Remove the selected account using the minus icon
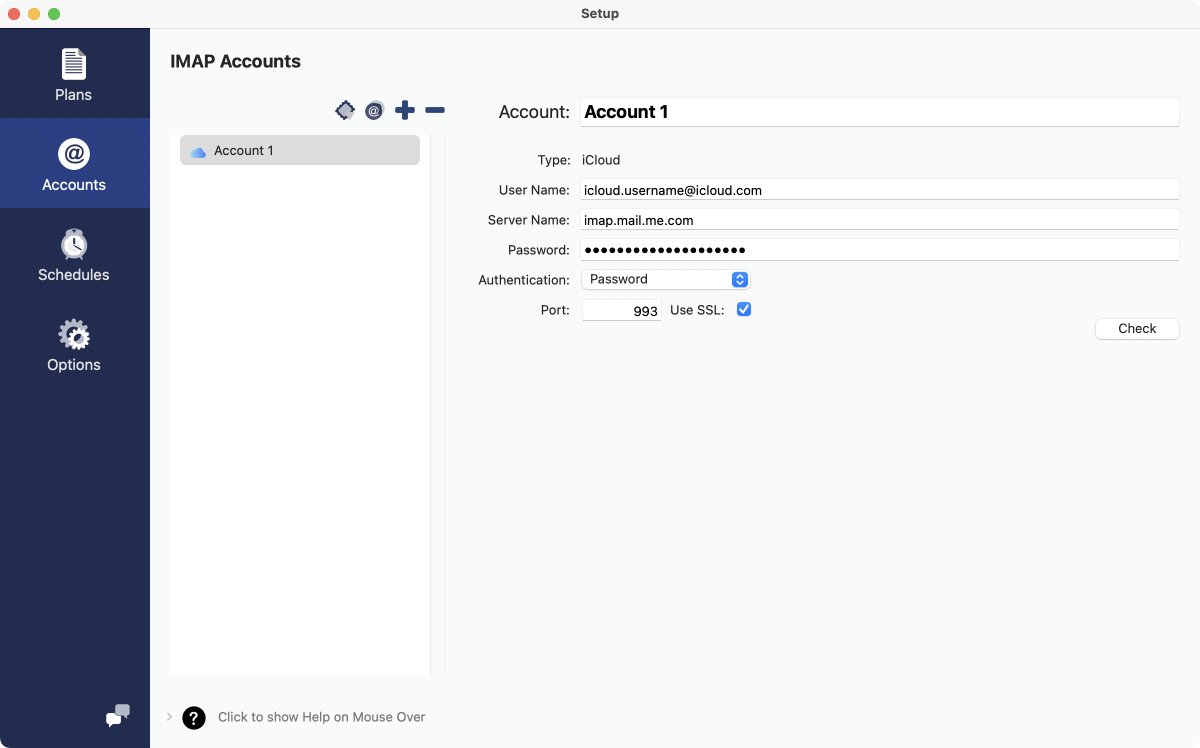1200x748 pixels. click(x=435, y=110)
